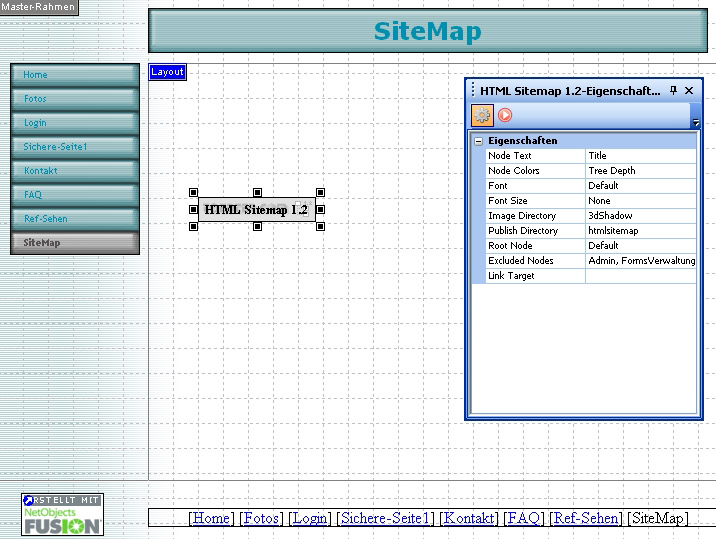
Task: Select the Node Colors value Tree Depth
Action: click(640, 171)
